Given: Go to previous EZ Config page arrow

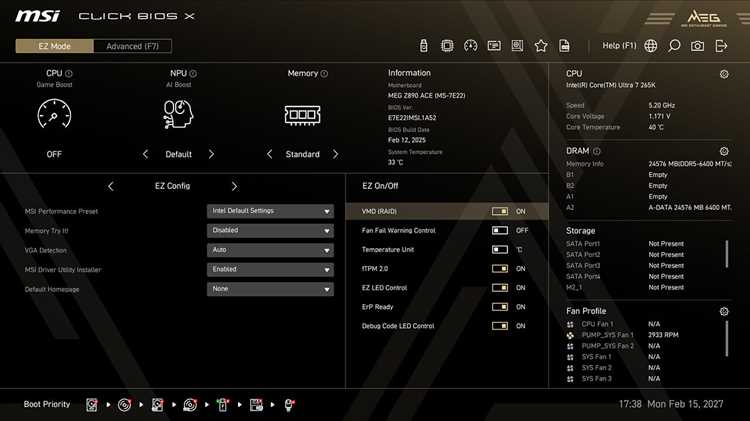Looking at the screenshot, I should (110, 186).
